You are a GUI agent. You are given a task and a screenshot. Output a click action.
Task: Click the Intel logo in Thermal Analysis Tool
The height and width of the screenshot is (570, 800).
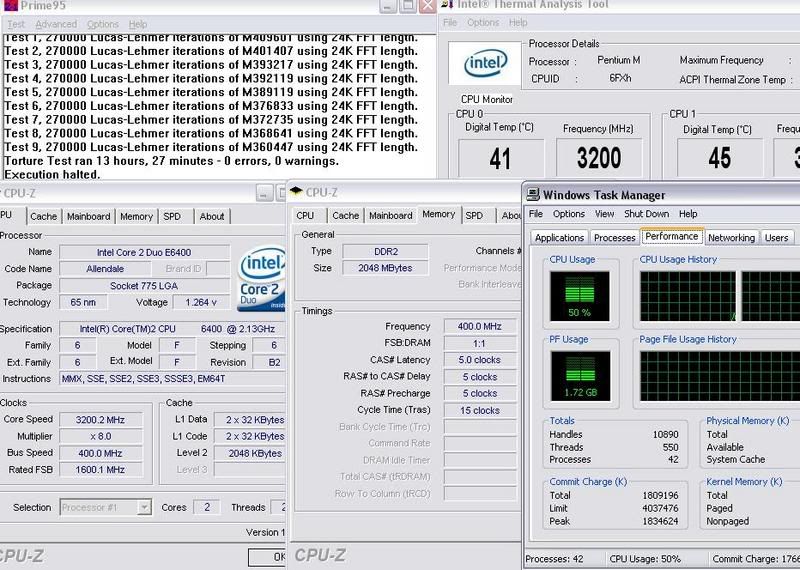click(x=485, y=63)
